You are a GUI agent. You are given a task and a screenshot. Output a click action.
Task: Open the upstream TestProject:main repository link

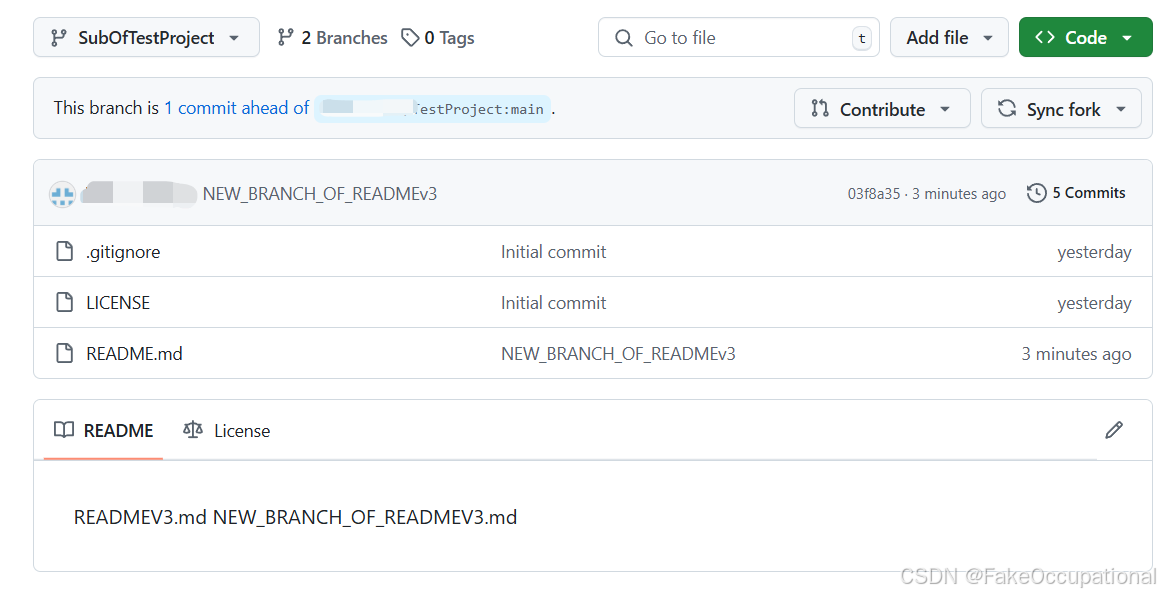[x=432, y=109]
